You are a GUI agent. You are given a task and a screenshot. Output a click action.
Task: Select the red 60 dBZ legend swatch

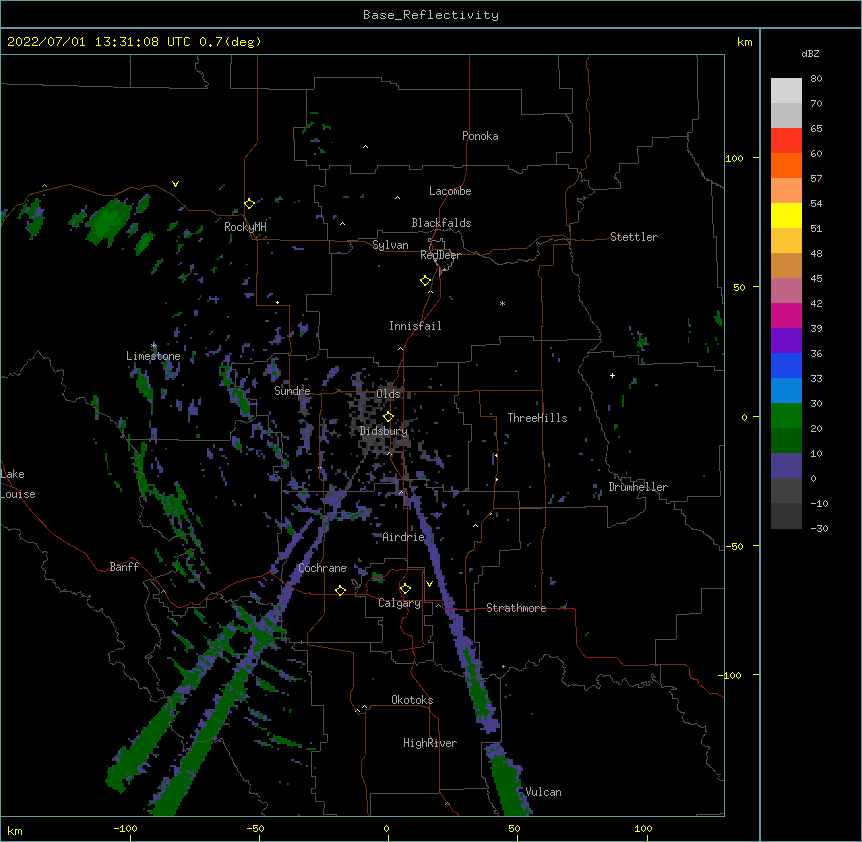coord(786,141)
